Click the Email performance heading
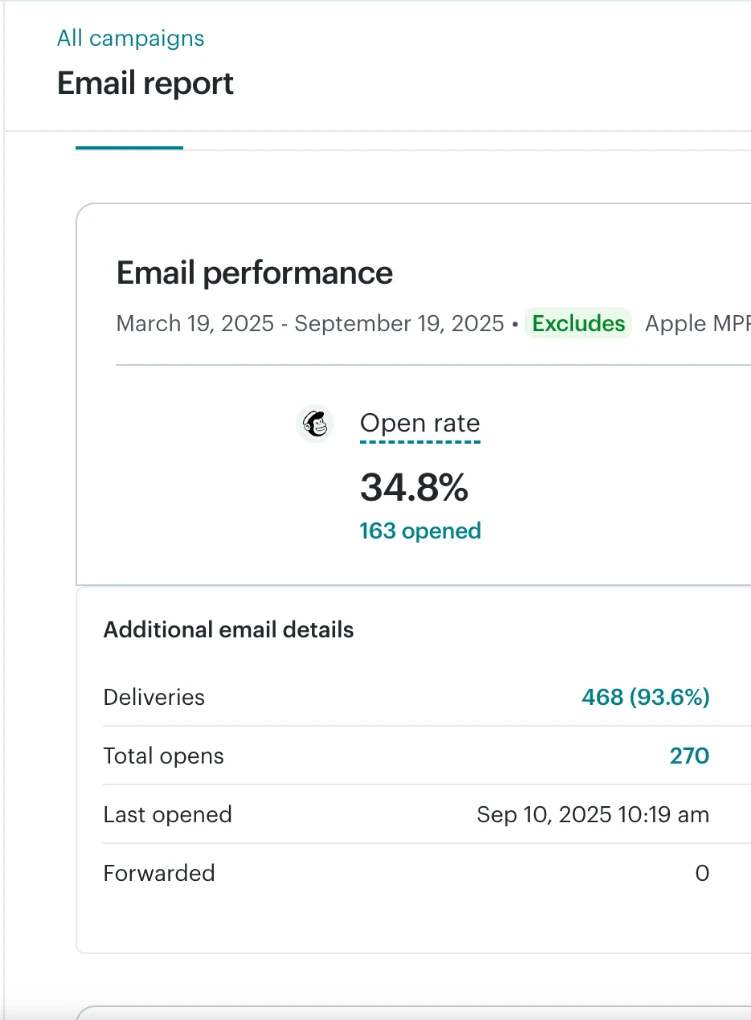751x1020 pixels. (254, 273)
